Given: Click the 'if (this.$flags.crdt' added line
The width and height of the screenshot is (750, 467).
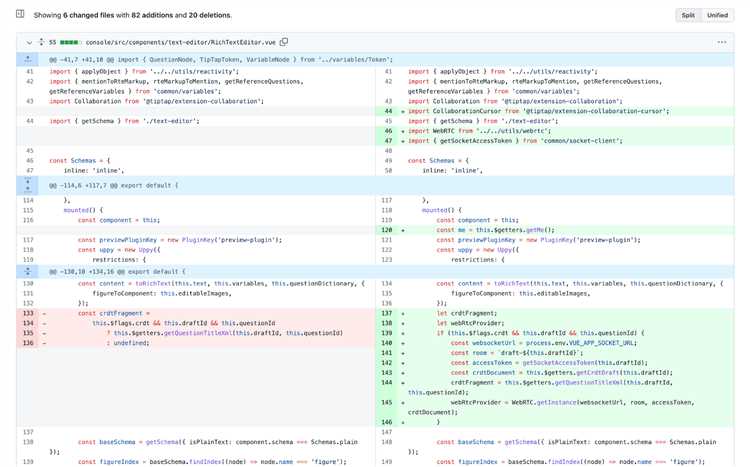Looking at the screenshot, I should (540, 333).
